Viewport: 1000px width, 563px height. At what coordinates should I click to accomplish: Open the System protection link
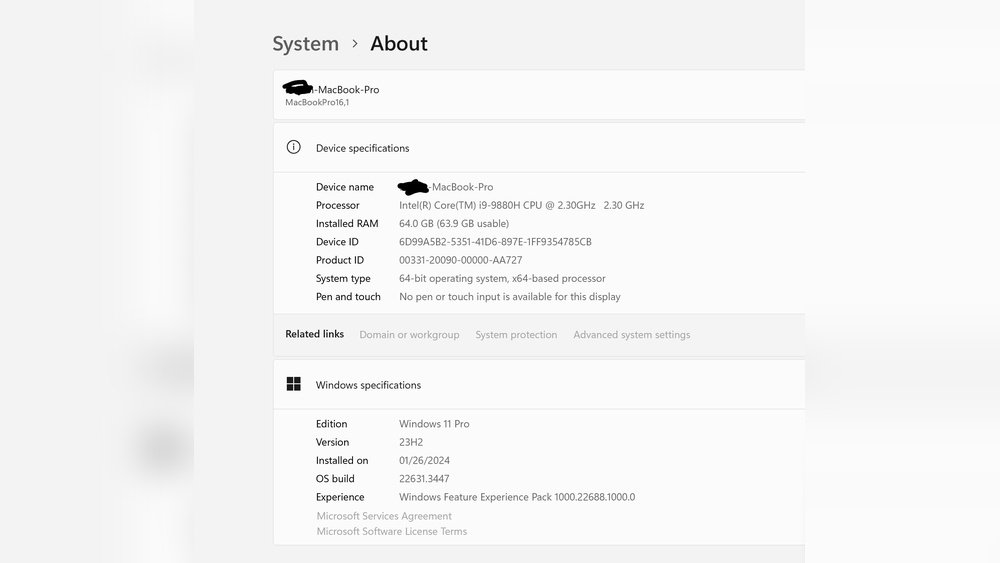516,335
